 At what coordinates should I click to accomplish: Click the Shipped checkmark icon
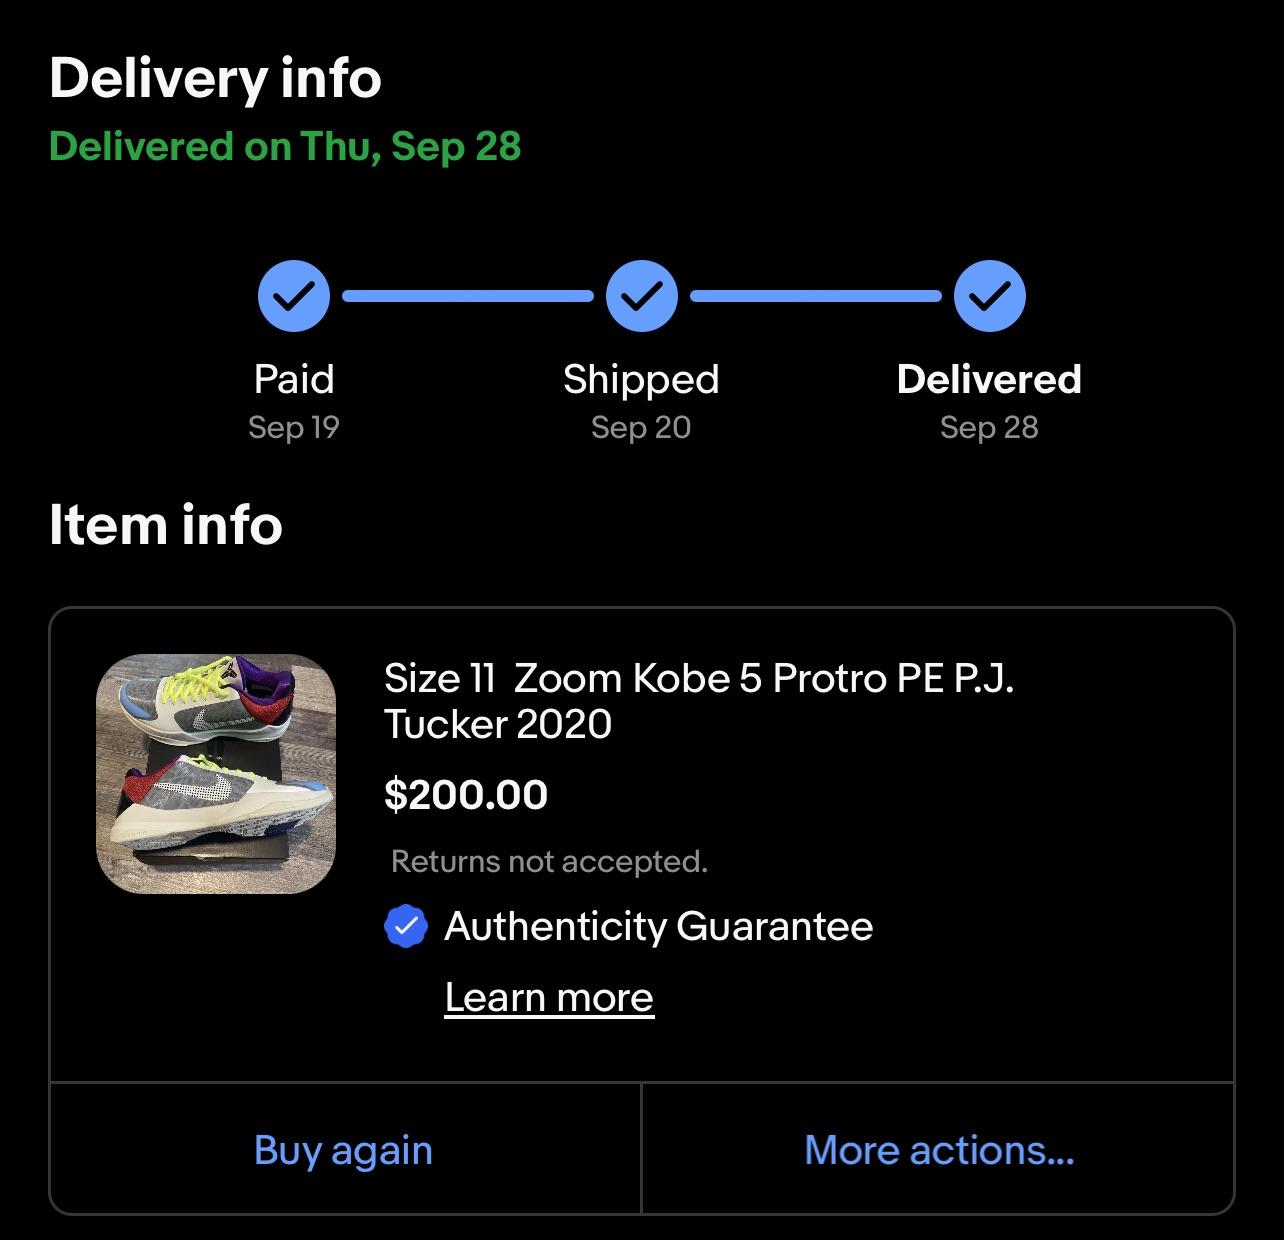pos(641,295)
